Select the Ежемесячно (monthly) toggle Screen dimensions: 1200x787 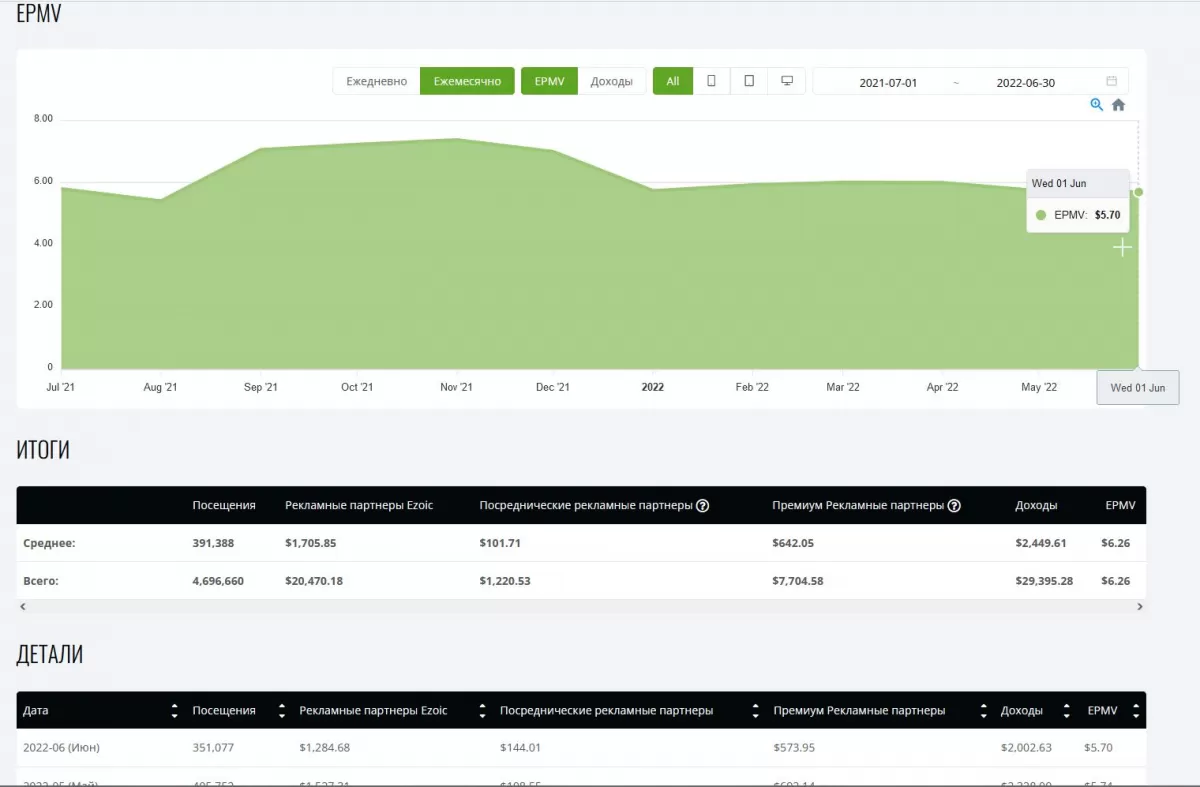click(x=467, y=81)
